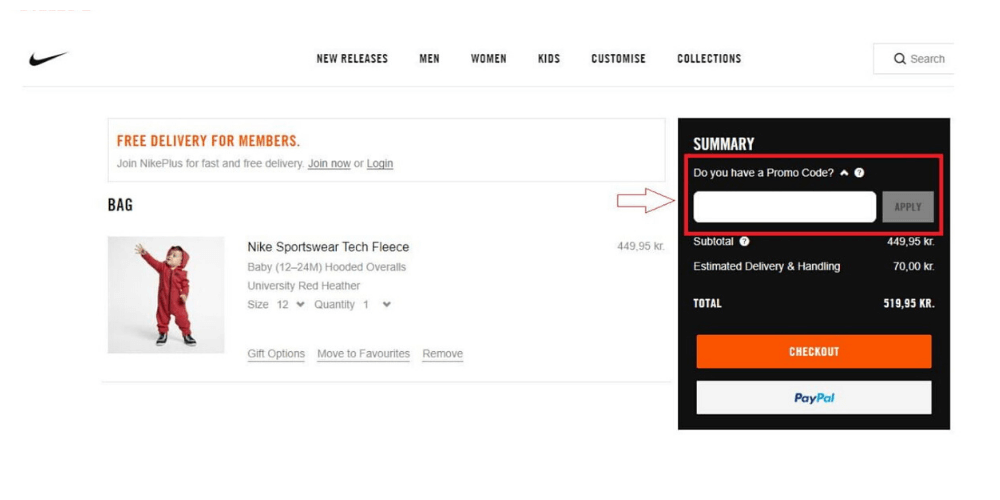Click the search magnifier icon

(x=900, y=59)
